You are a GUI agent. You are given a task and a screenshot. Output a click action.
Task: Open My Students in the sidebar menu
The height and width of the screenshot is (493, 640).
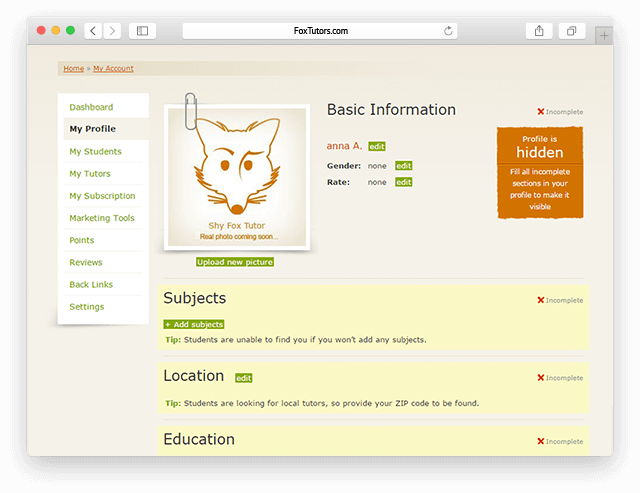coord(96,152)
